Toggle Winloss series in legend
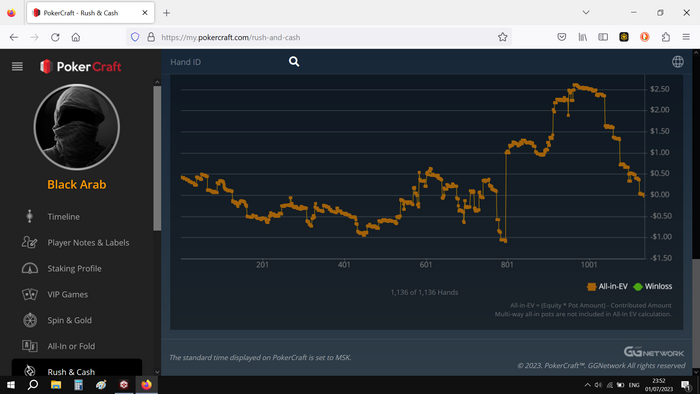The width and height of the screenshot is (700, 394). (x=653, y=286)
